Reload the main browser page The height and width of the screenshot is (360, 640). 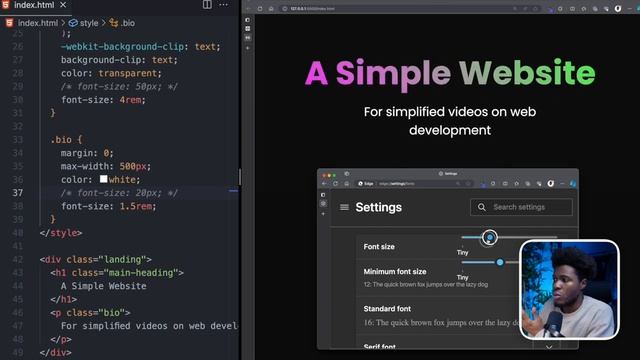coord(260,9)
